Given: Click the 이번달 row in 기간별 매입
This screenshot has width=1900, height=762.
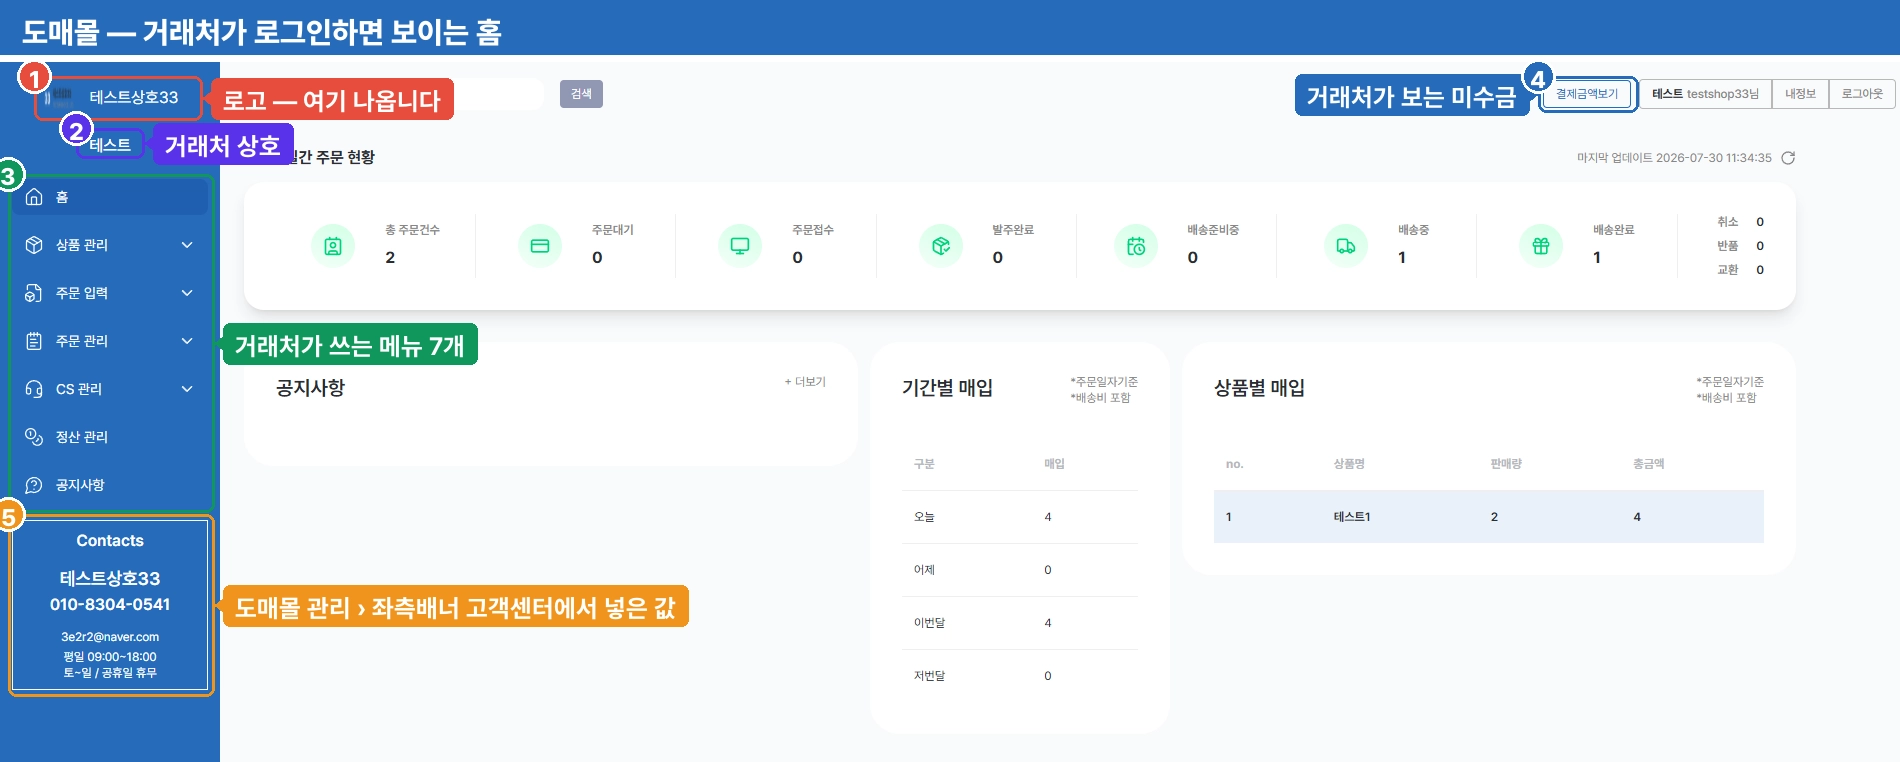Looking at the screenshot, I should point(1020,623).
